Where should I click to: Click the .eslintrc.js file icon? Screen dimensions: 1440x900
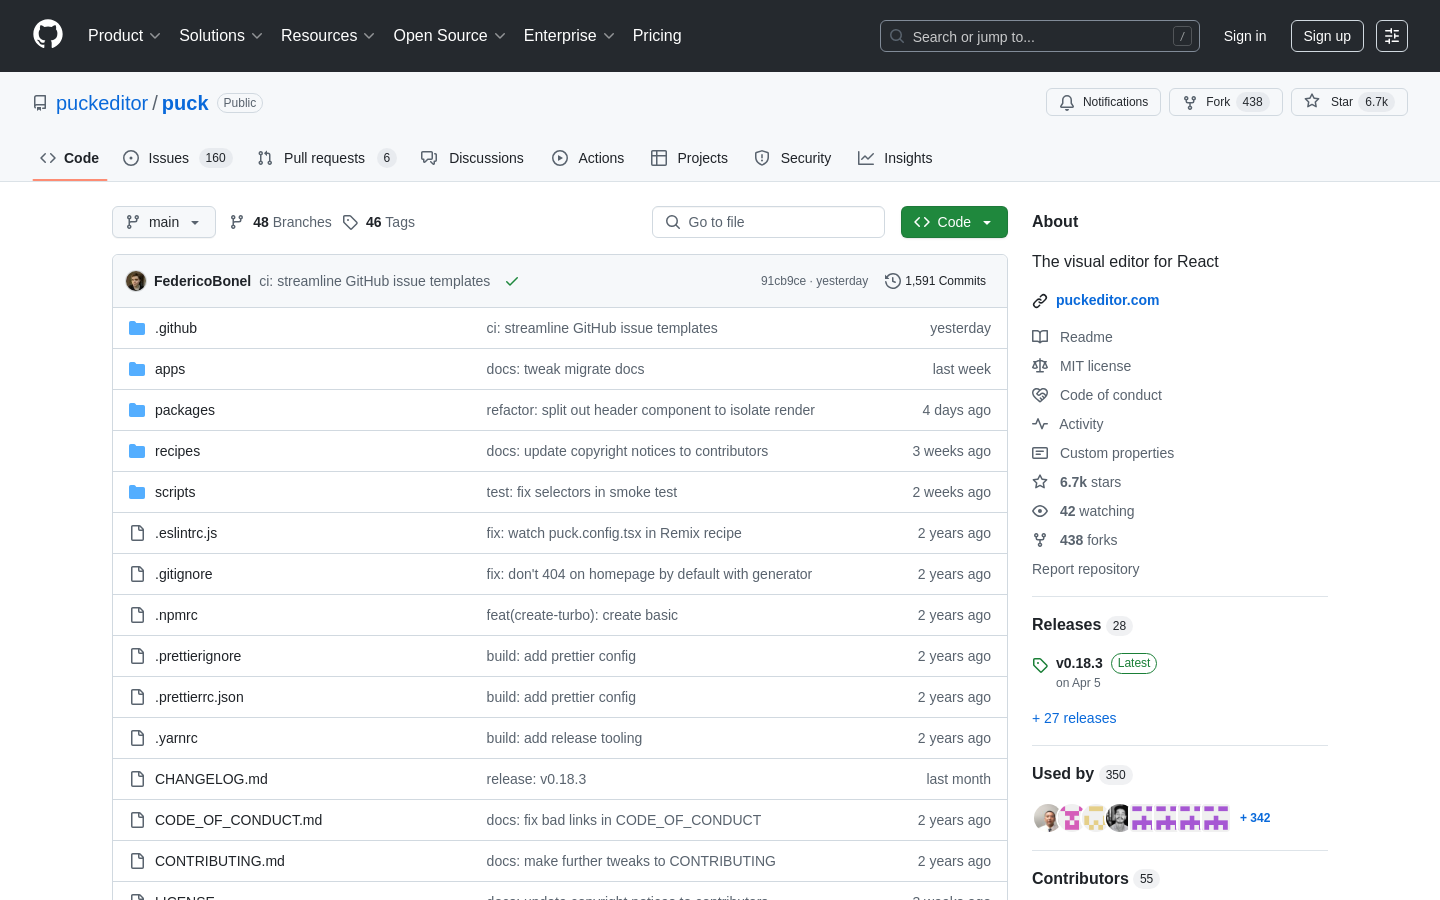point(137,533)
